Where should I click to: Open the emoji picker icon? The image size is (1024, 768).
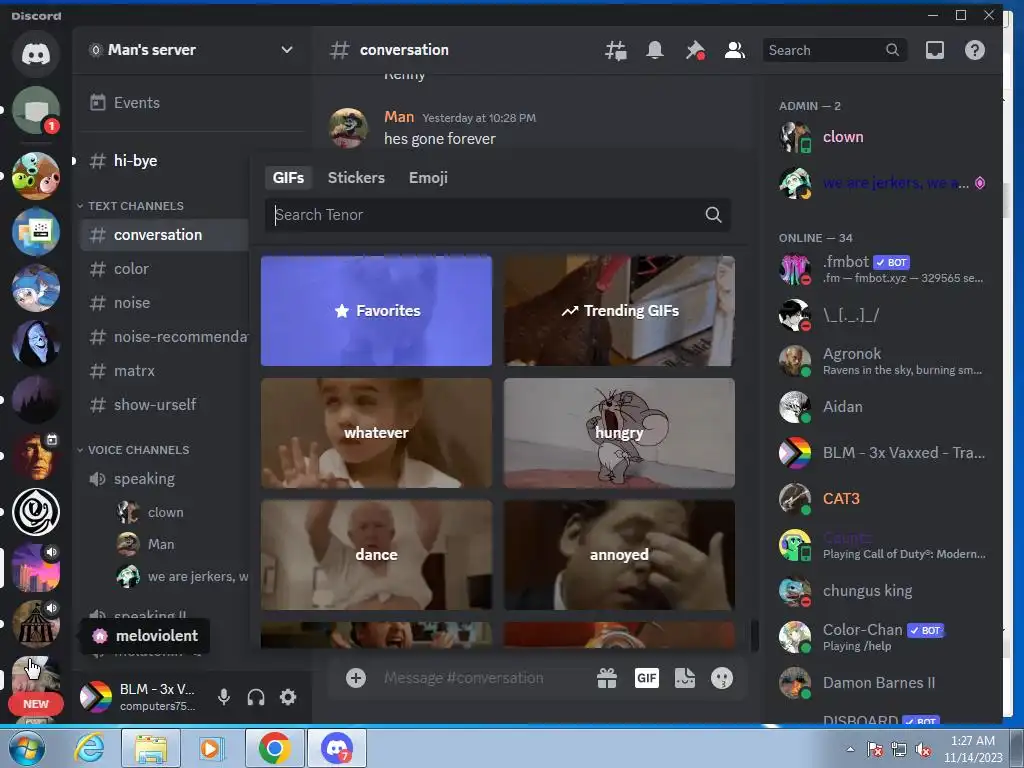coord(722,678)
